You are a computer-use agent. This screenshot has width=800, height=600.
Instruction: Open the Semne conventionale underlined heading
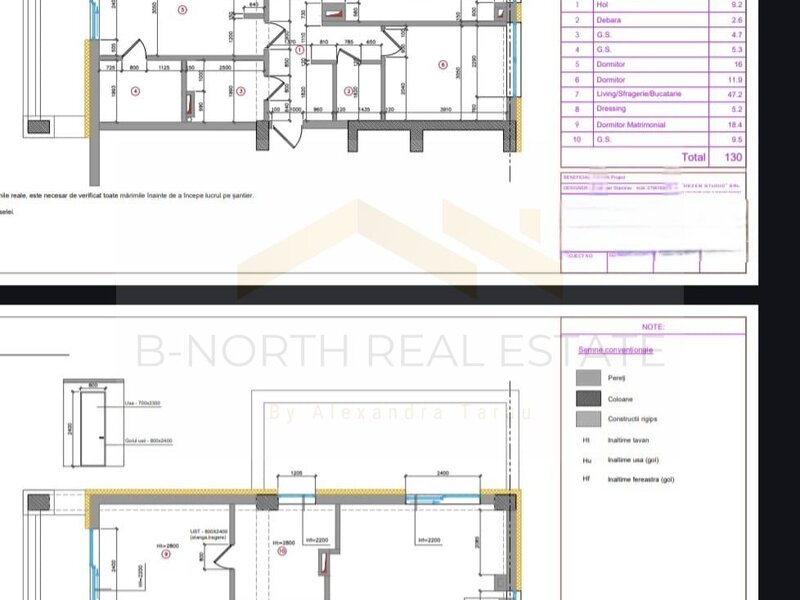click(x=615, y=350)
